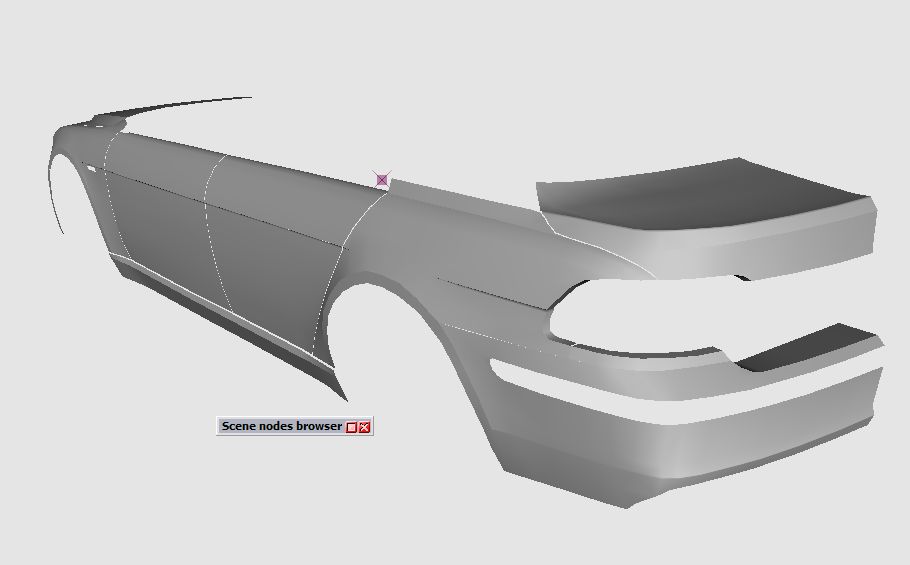Screen dimensions: 910x565
Task: Click the Scene nodes browser title bar
Action: (x=281, y=426)
